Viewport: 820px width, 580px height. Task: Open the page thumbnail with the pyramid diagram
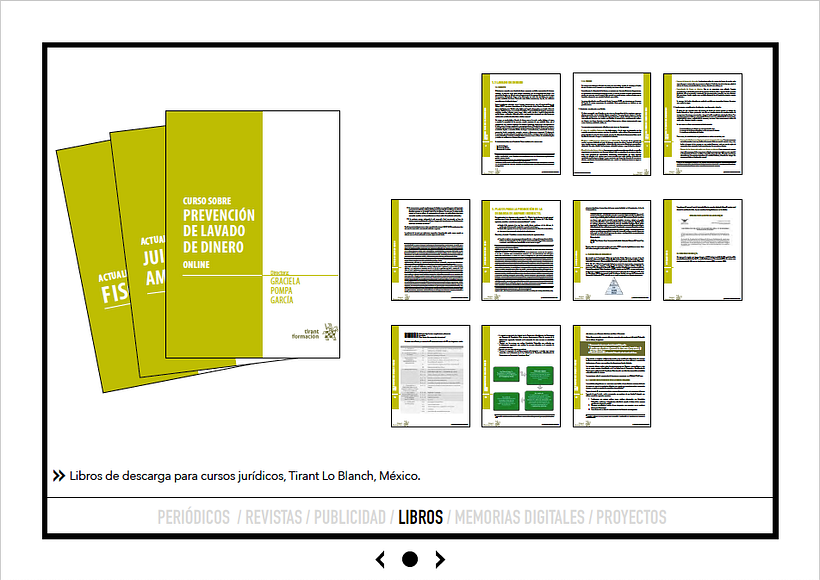pyautogui.click(x=612, y=250)
